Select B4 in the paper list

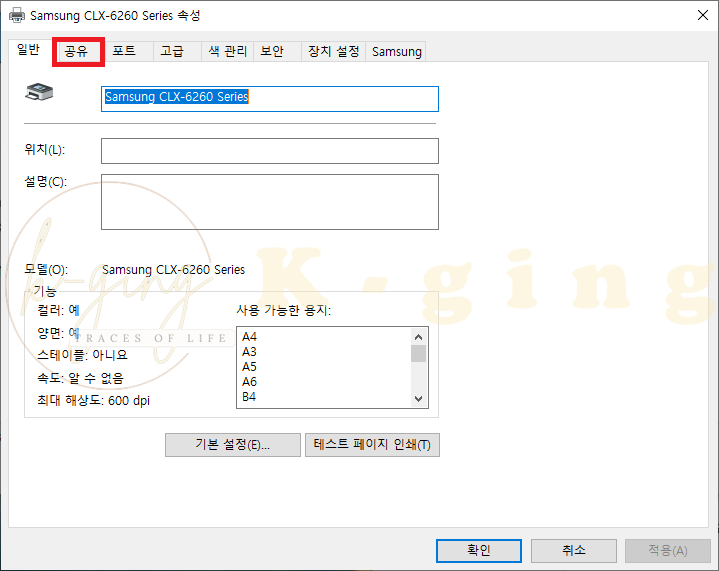tap(249, 397)
